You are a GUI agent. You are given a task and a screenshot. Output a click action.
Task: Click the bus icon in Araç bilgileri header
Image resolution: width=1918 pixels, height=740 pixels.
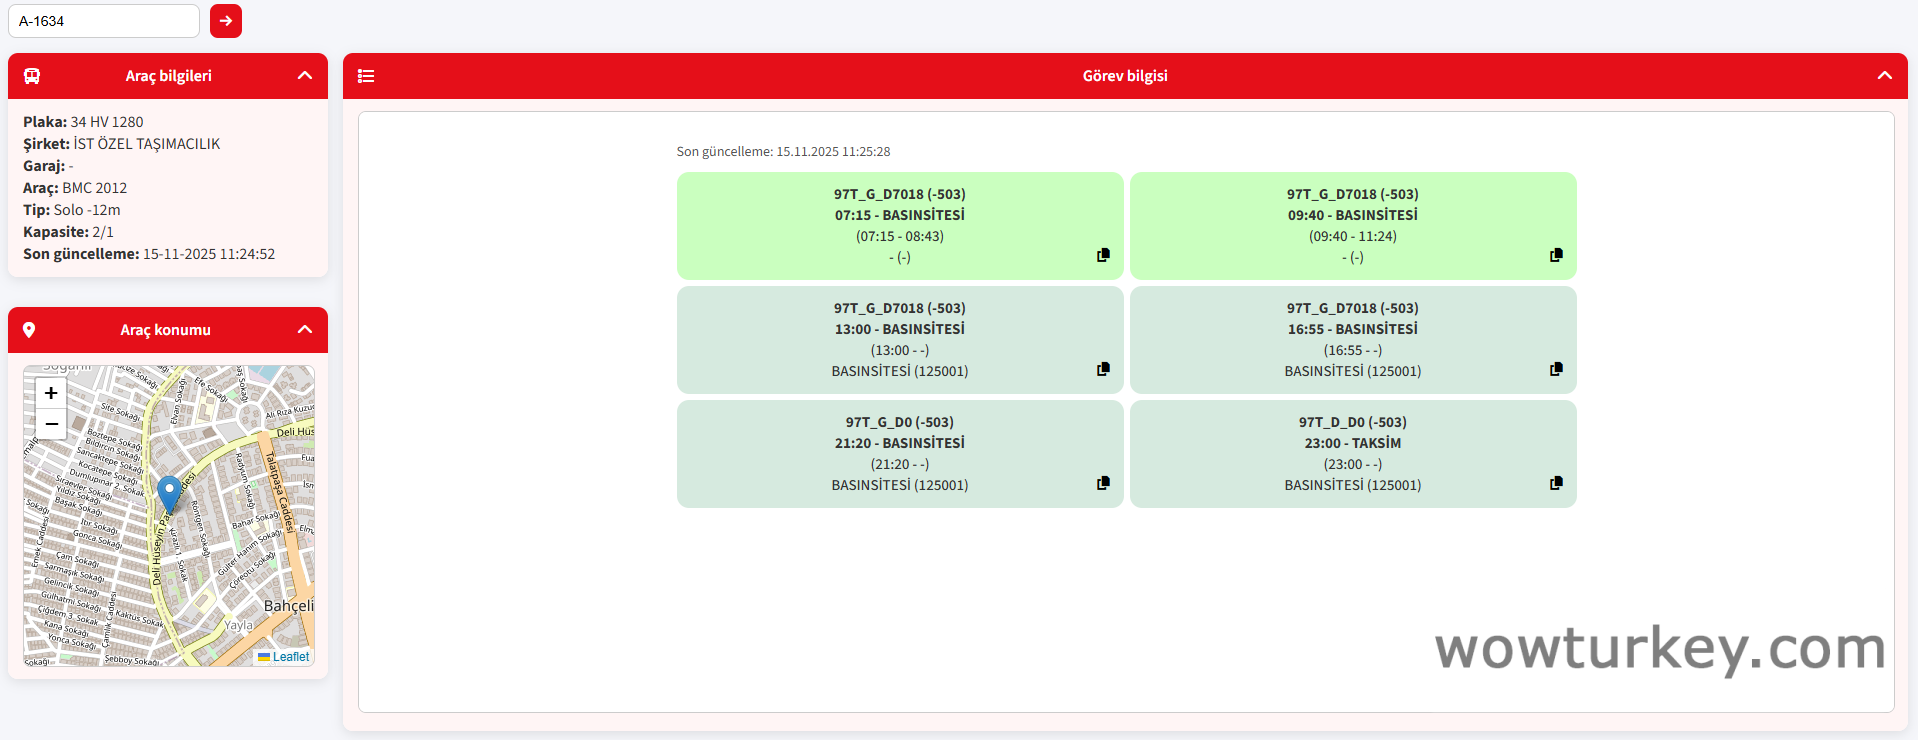point(32,76)
